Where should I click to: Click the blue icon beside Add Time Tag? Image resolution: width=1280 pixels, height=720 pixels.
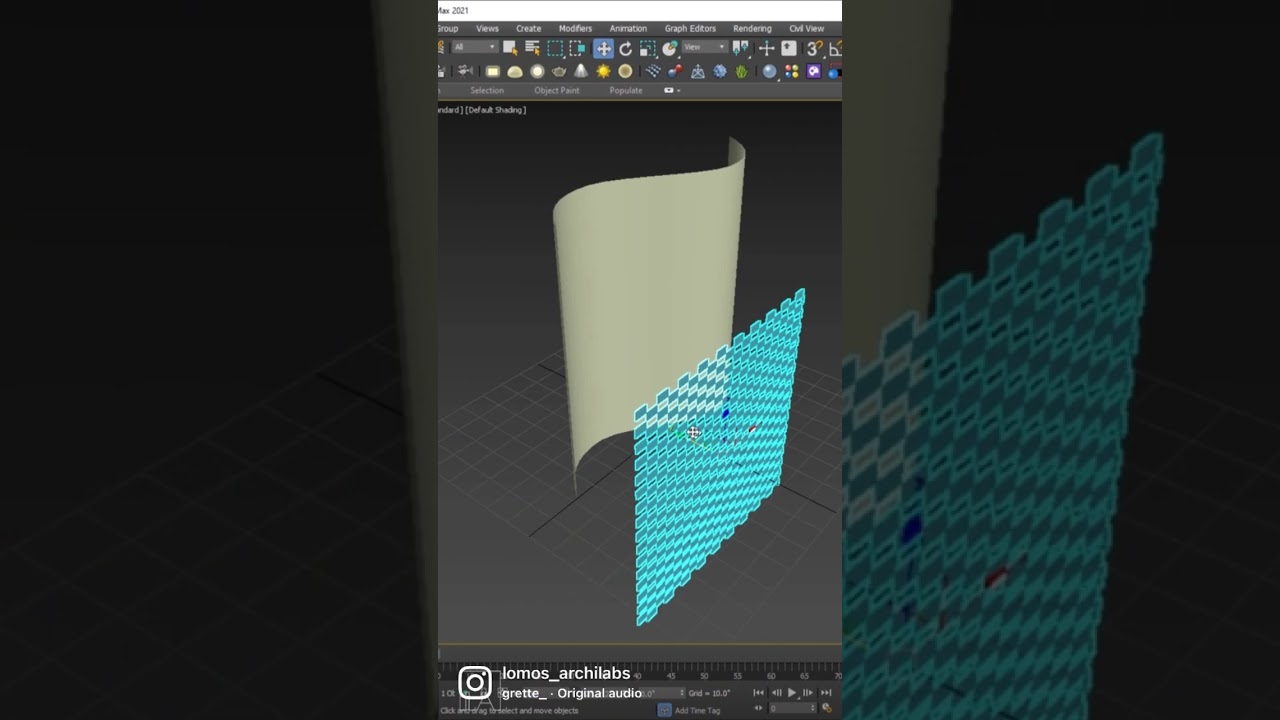point(664,710)
